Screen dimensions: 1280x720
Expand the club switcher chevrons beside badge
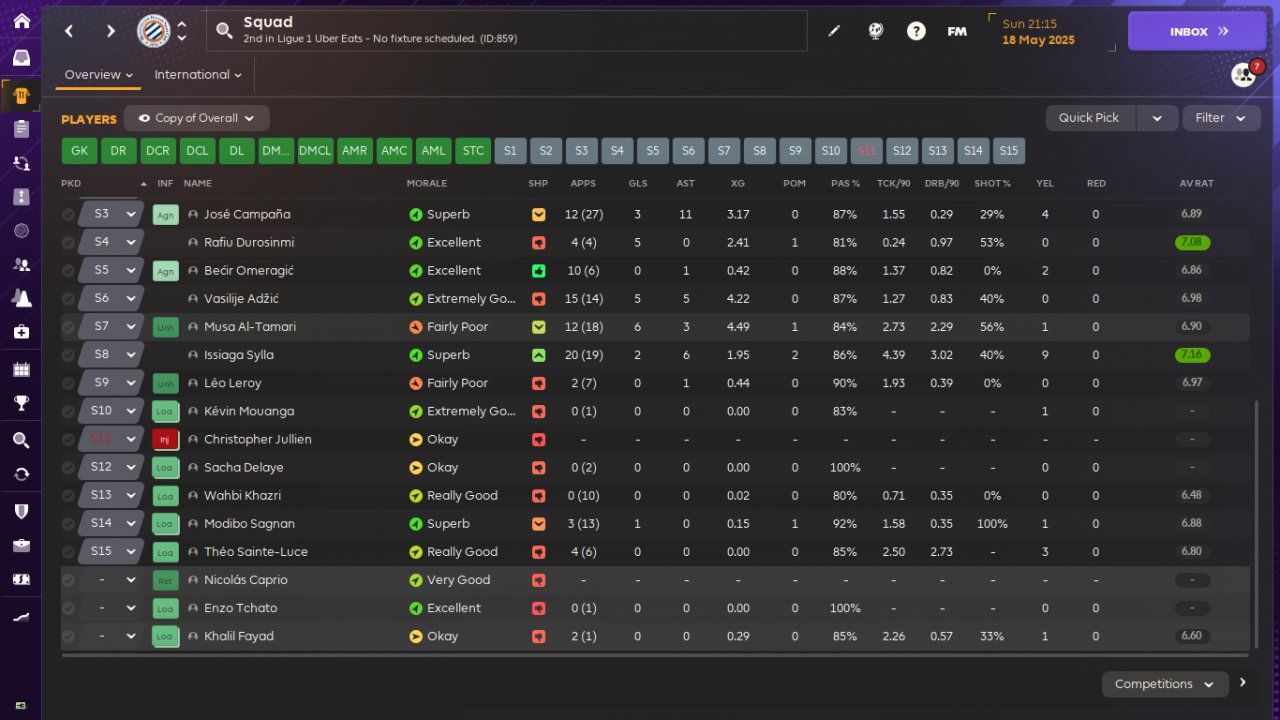[x=182, y=31]
